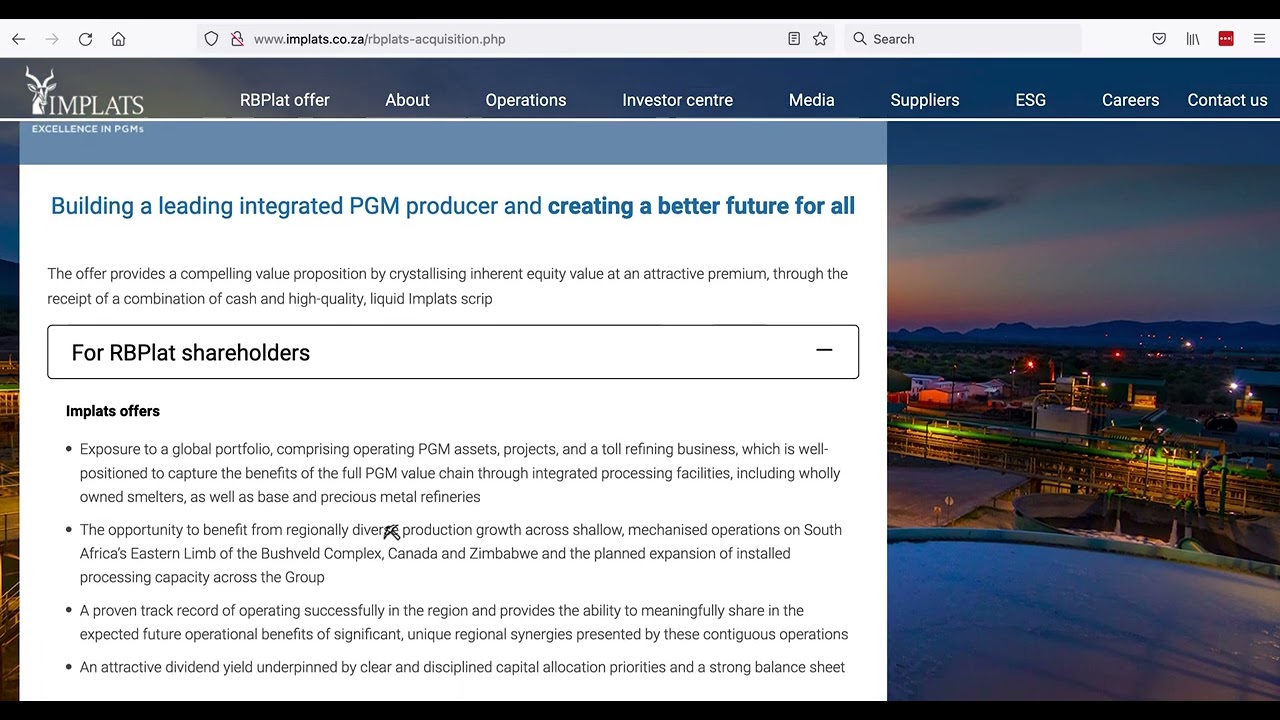Click into the browser Search box
The image size is (1280, 720).
tap(963, 39)
